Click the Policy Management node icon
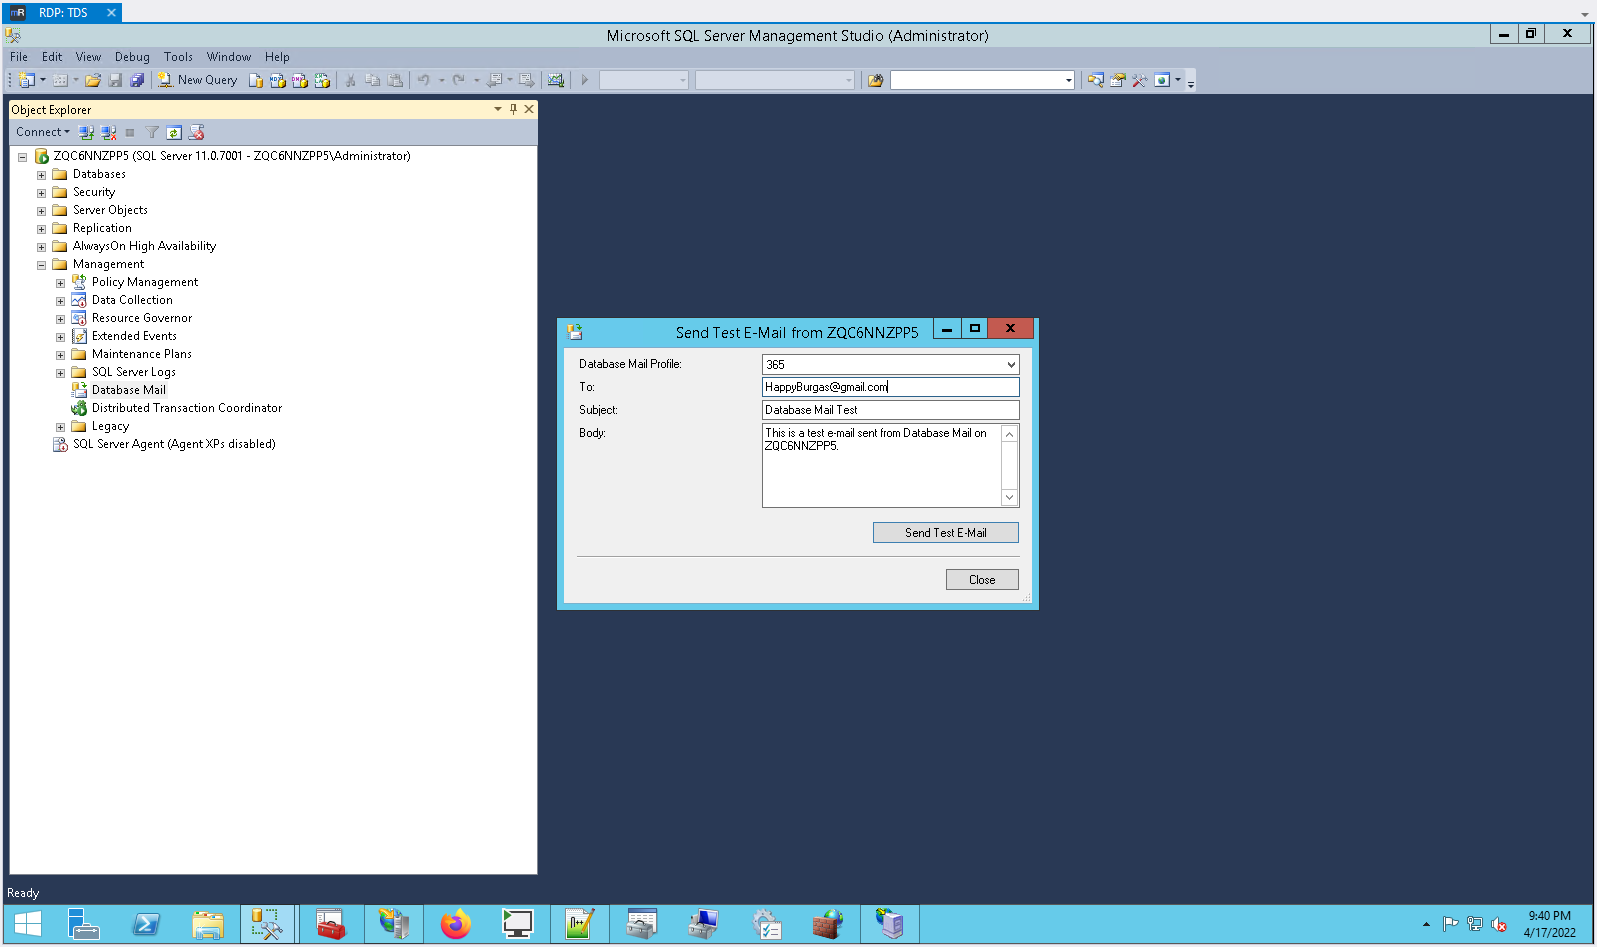This screenshot has width=1597, height=947. coord(79,282)
